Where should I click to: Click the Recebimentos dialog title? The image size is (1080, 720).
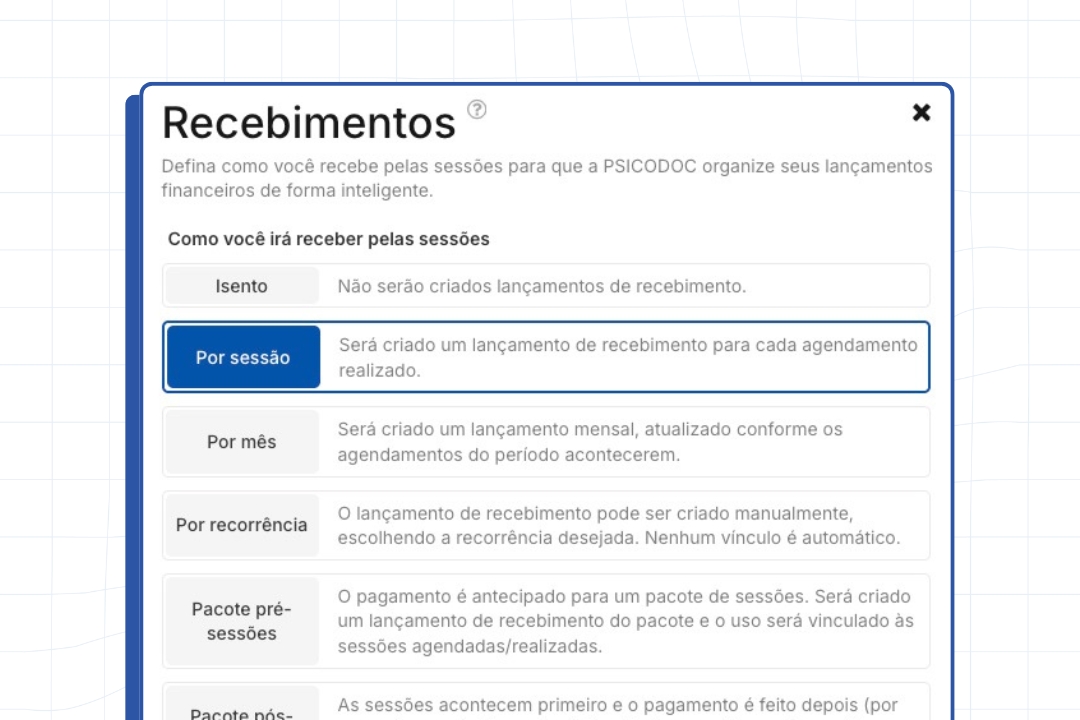[308, 123]
